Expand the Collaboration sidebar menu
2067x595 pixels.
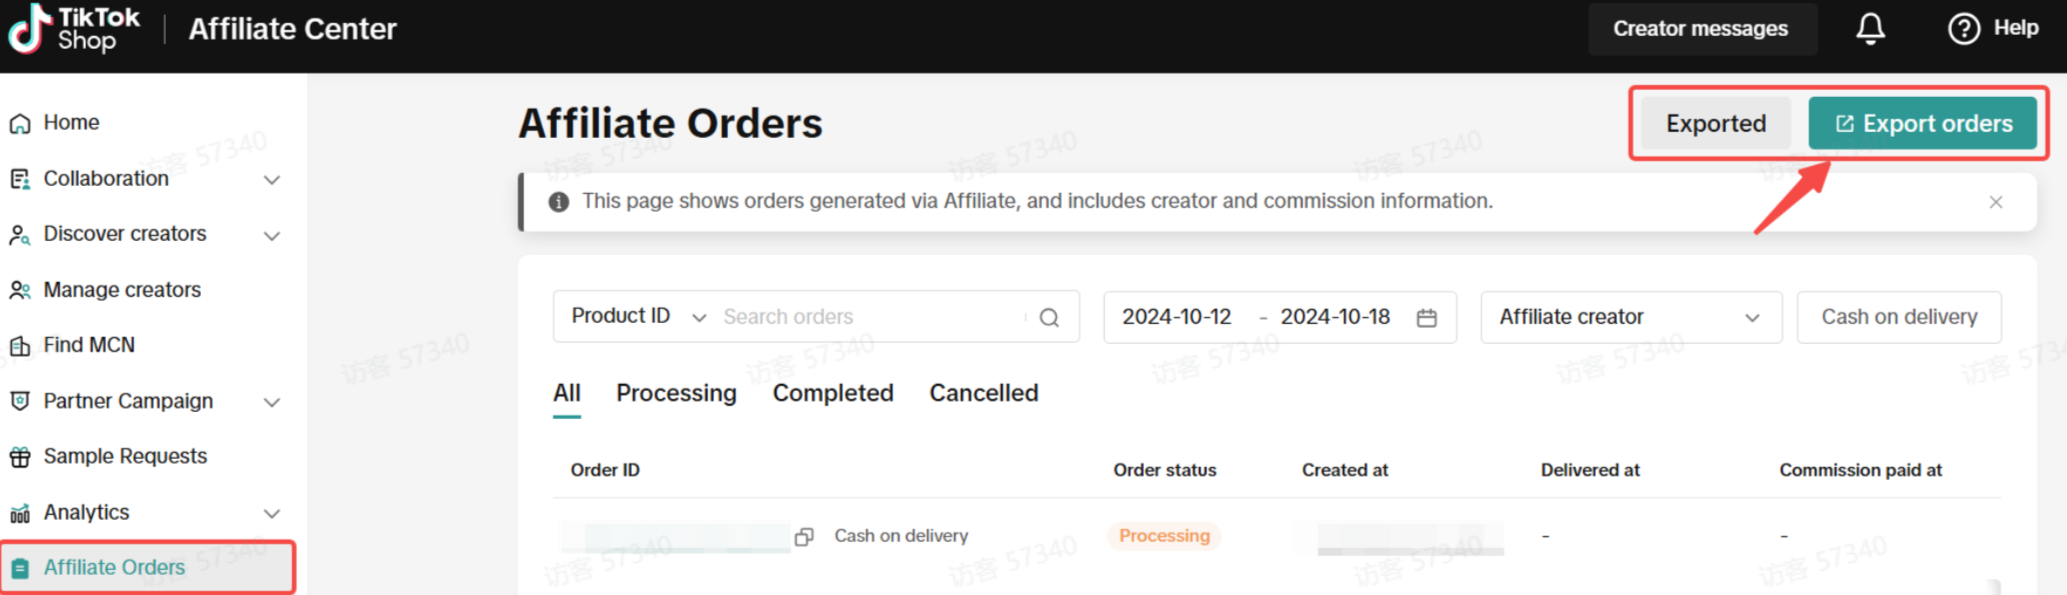[x=271, y=180]
